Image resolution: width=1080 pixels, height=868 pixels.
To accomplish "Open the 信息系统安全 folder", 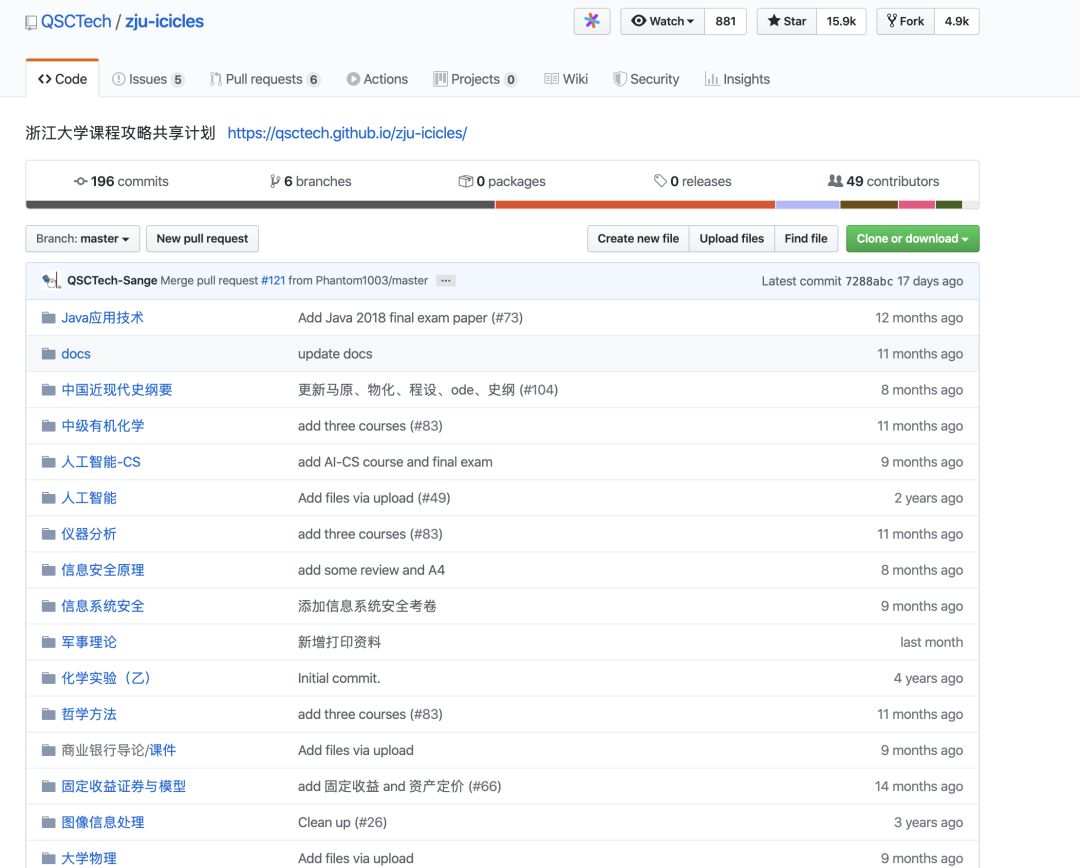I will [103, 606].
